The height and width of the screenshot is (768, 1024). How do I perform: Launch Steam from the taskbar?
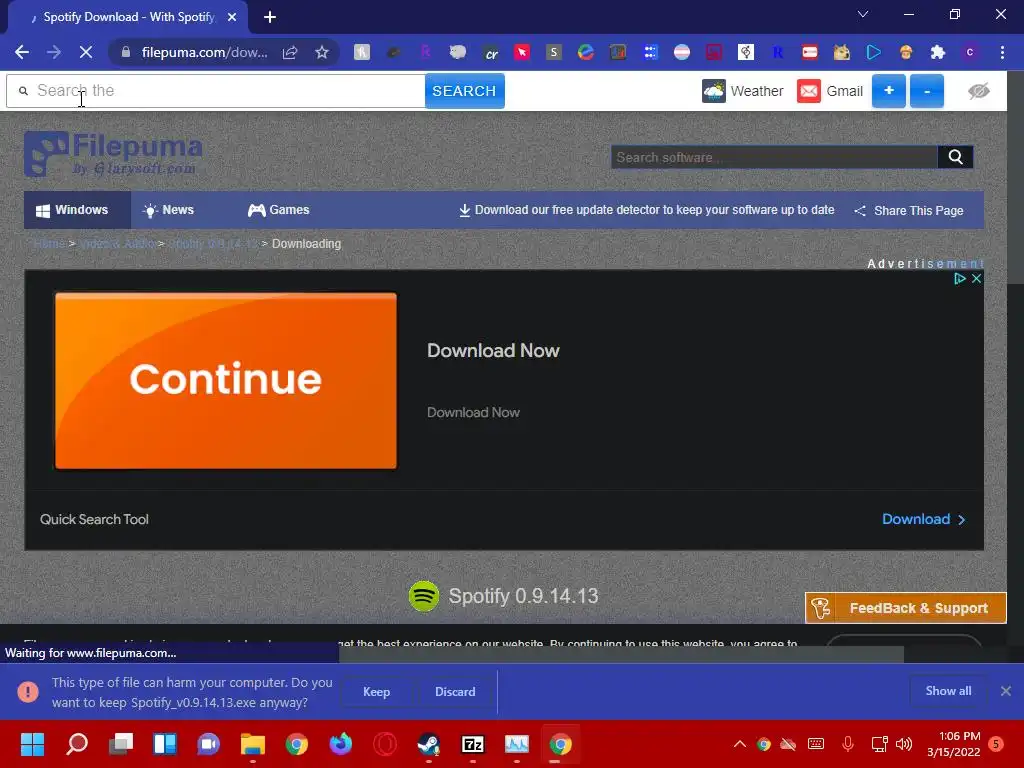point(428,744)
